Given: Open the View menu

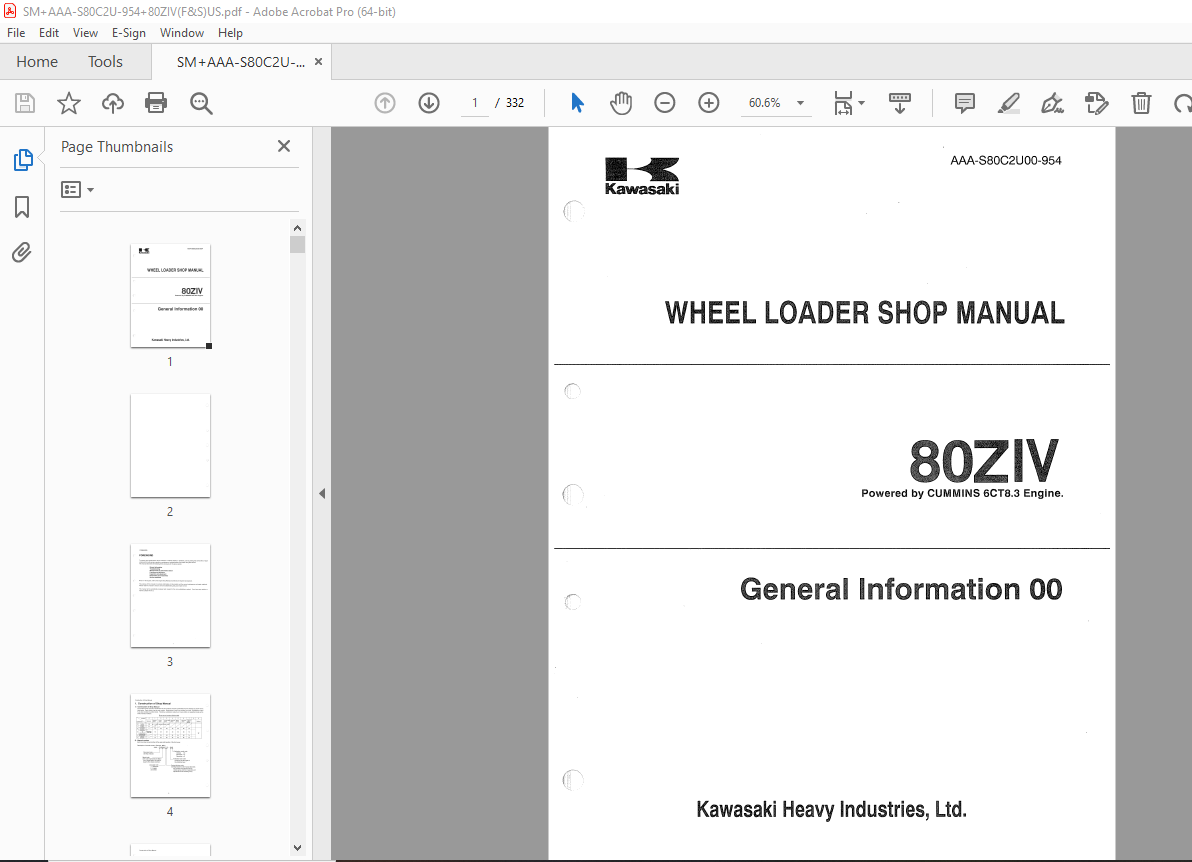Looking at the screenshot, I should coord(85,33).
